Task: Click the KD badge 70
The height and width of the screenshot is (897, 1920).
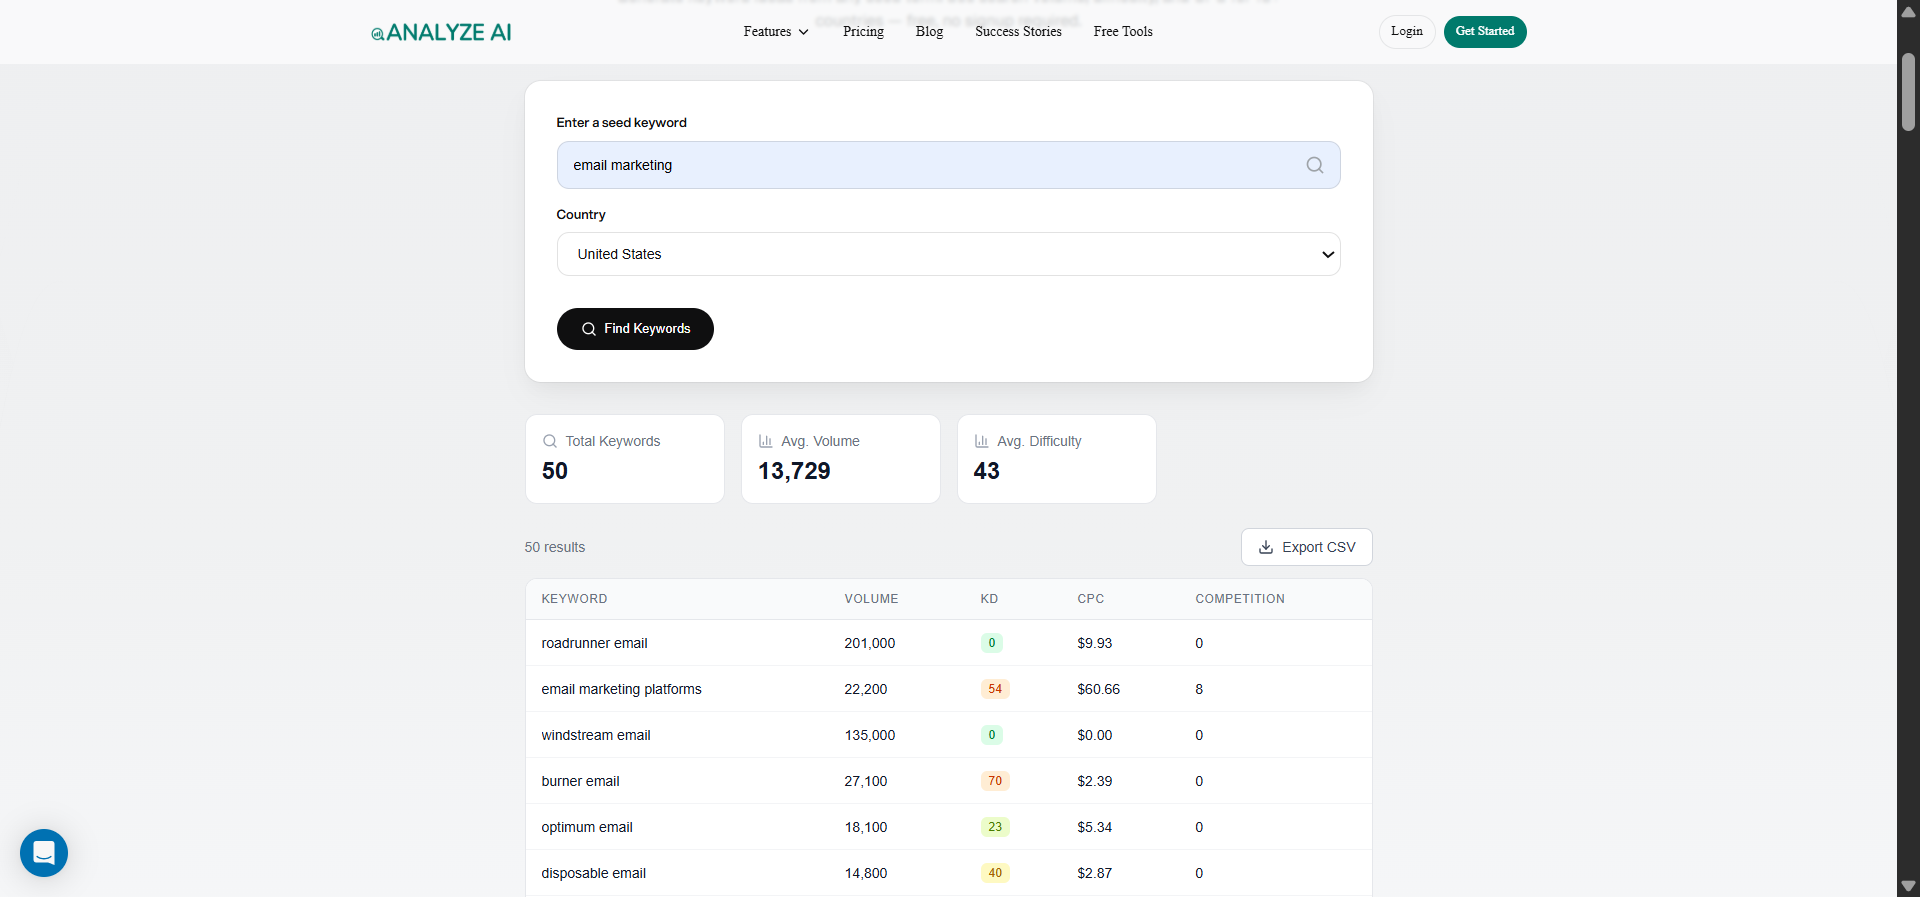Action: [x=995, y=781]
